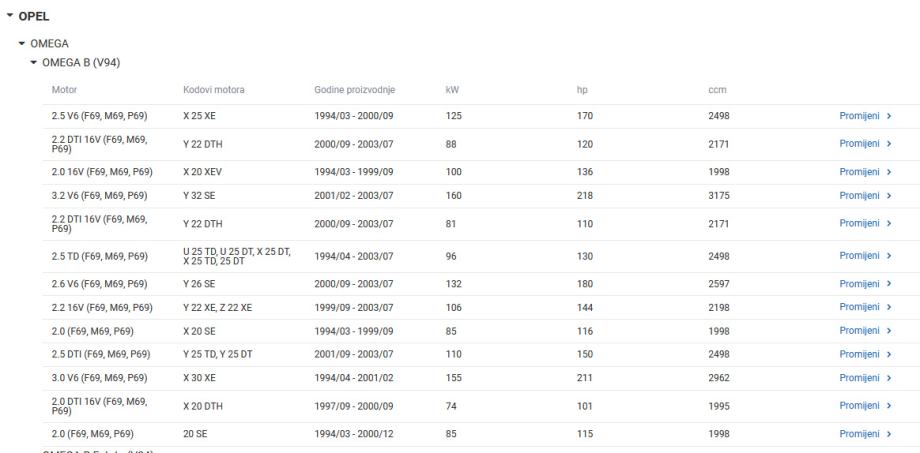920x453 pixels.
Task: Collapse the OPEL tree node
Action: tap(9, 16)
